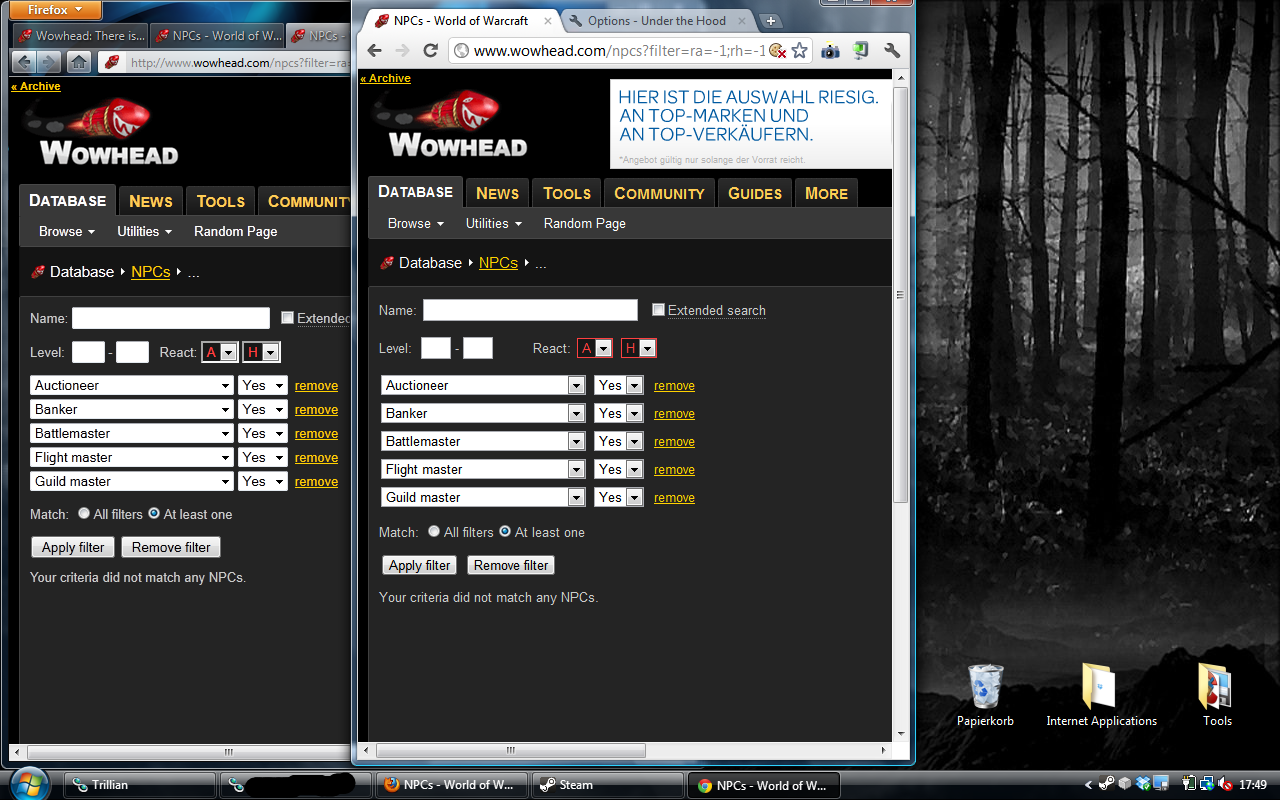The image size is (1280, 800).
Task: Click the site favicon in Firefox's address bar
Action: (112, 62)
